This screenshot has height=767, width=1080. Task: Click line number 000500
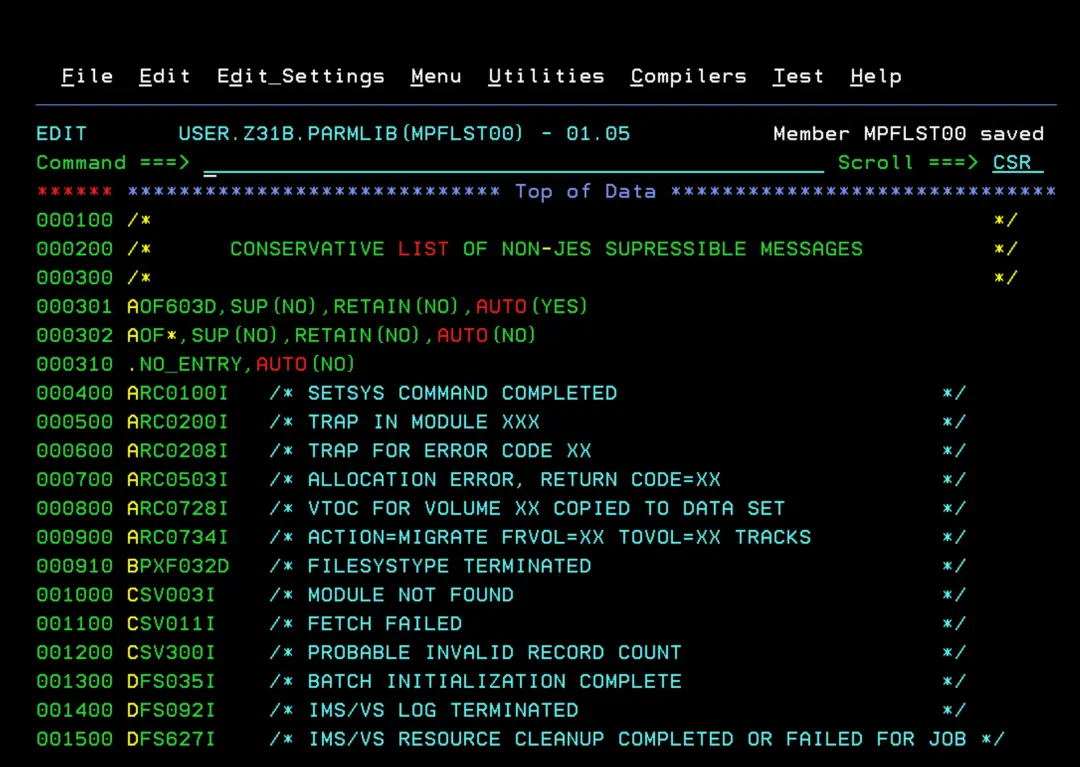pos(74,422)
